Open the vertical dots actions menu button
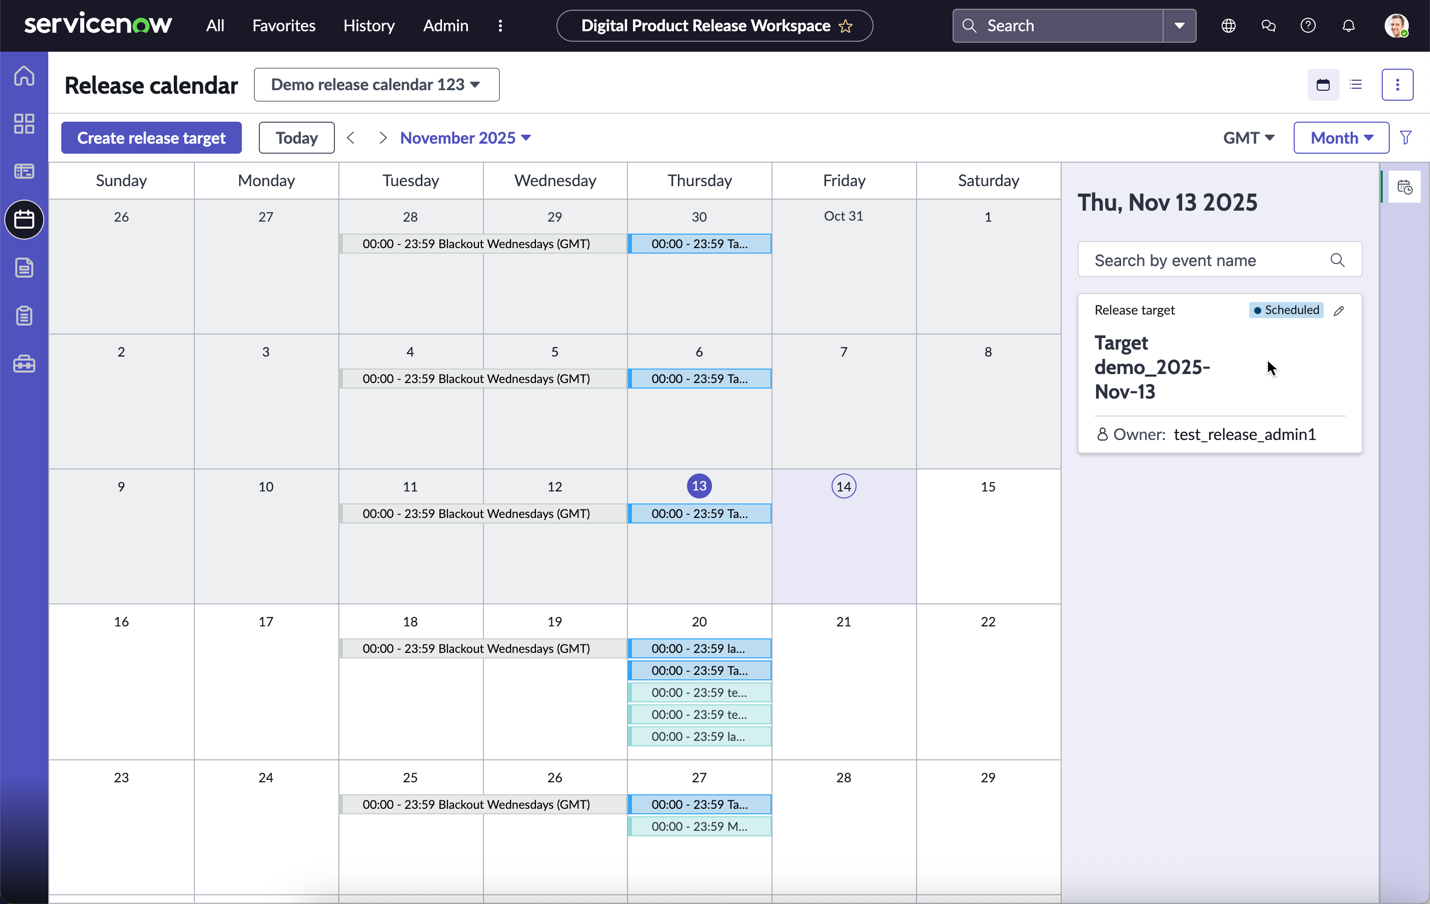The height and width of the screenshot is (904, 1430). pos(1397,85)
